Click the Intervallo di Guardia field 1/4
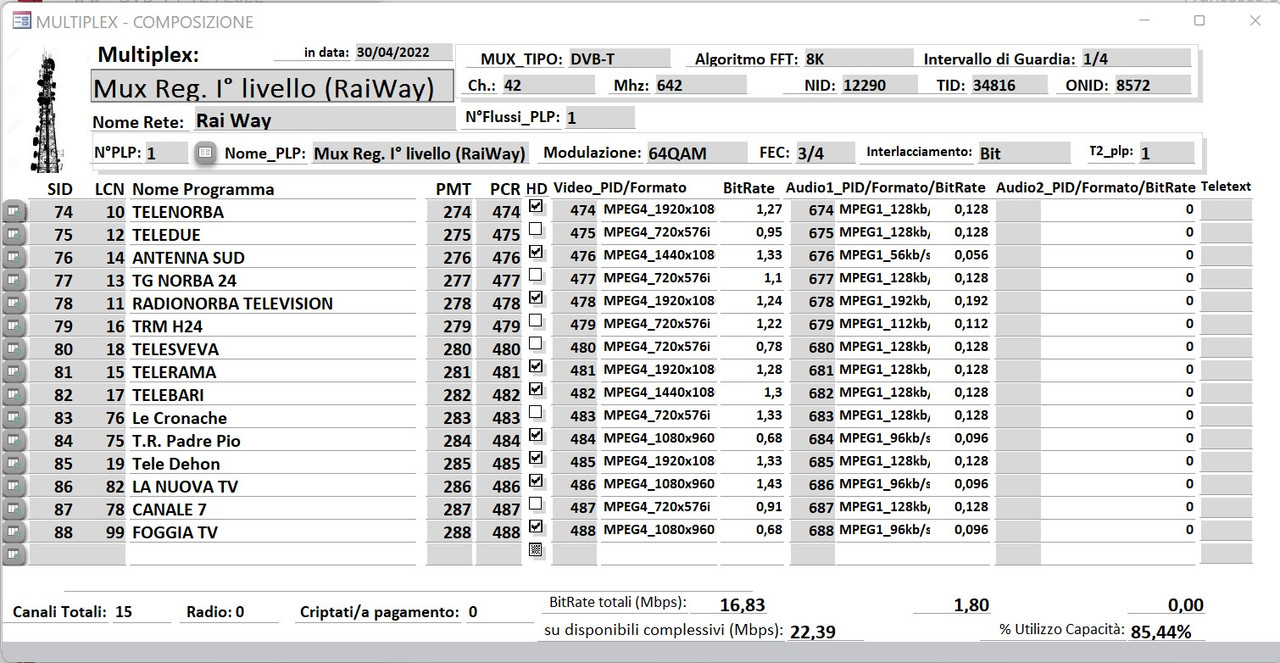 coord(1135,58)
